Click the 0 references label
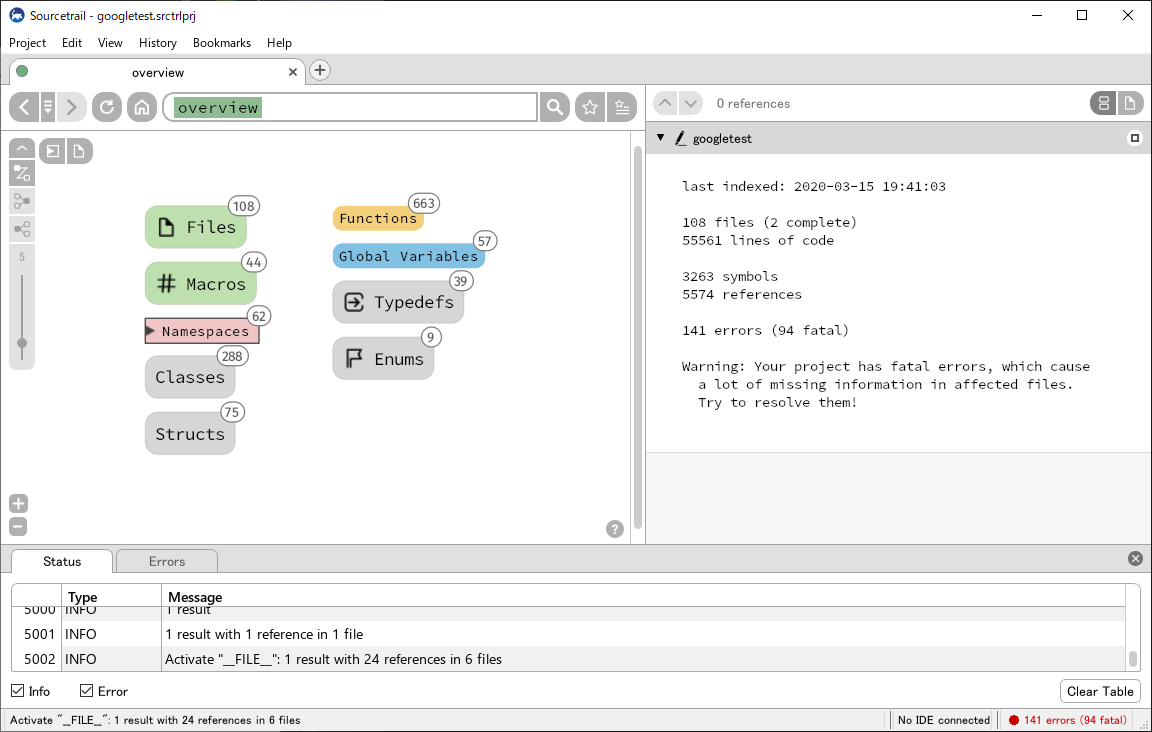This screenshot has height=732, width=1152. coord(753,104)
